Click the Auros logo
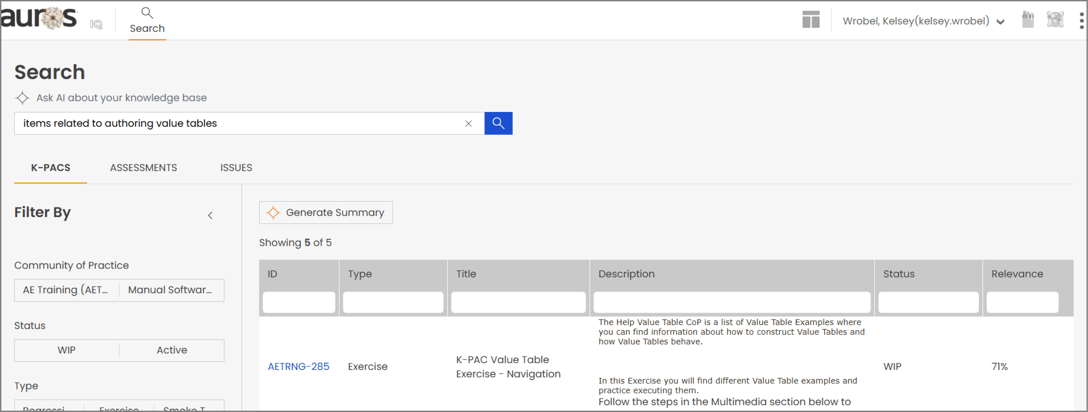 click(x=40, y=18)
